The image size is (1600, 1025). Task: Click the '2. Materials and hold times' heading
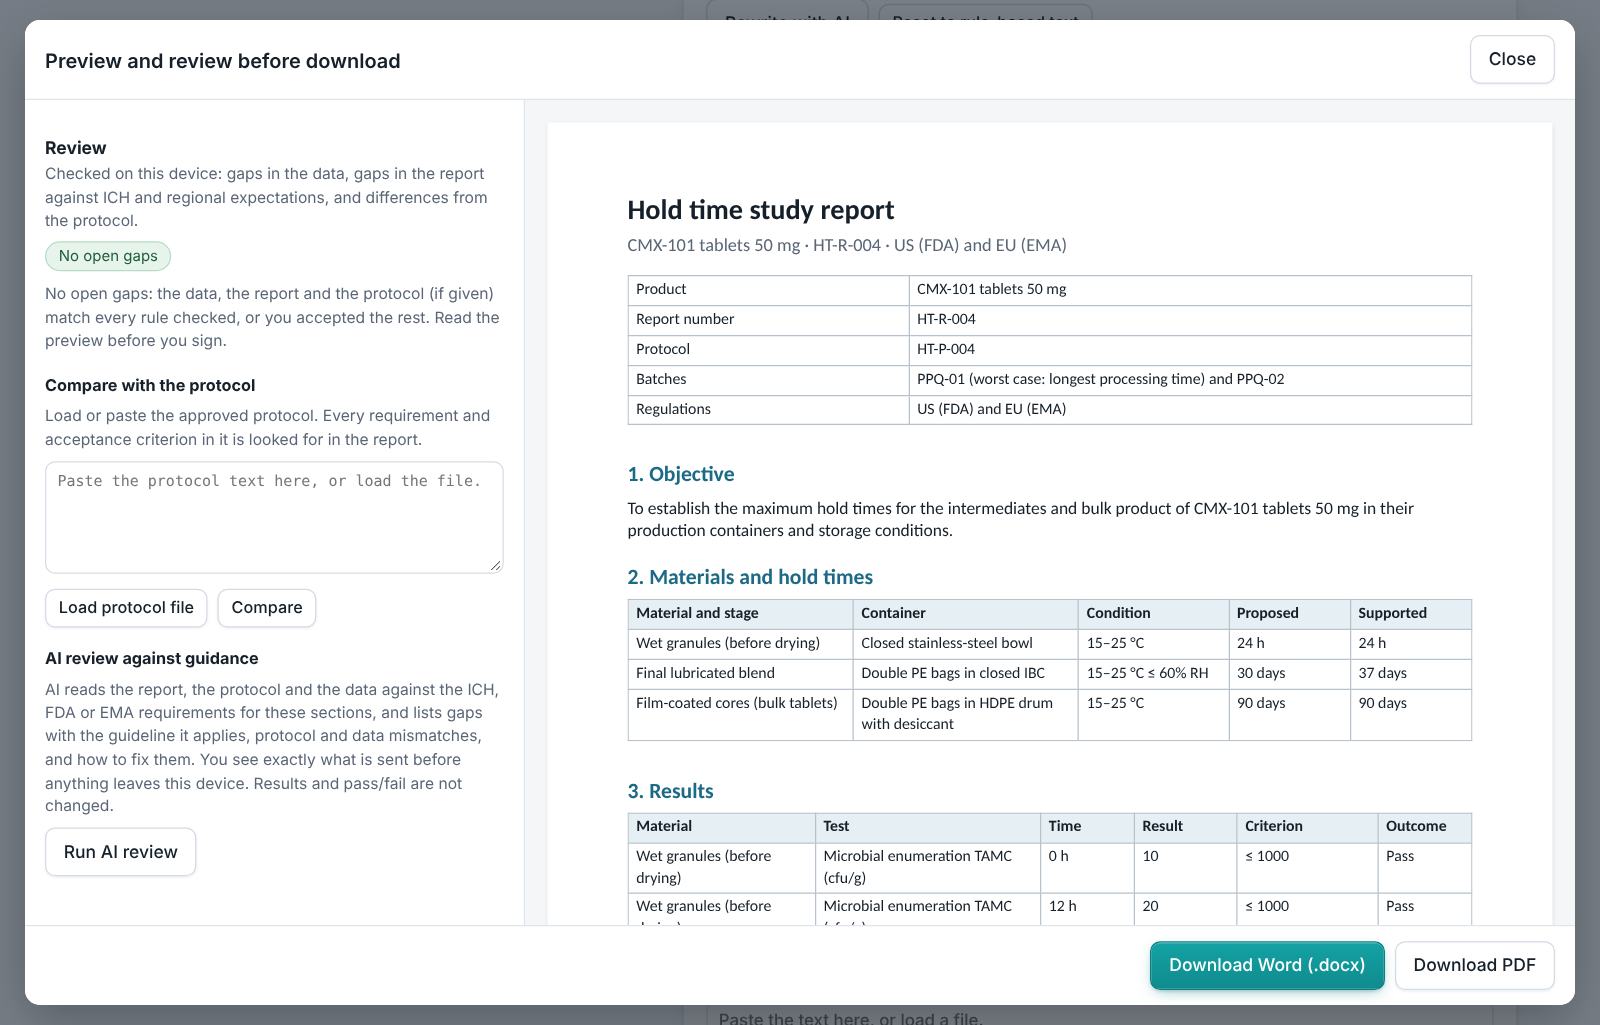(x=750, y=577)
